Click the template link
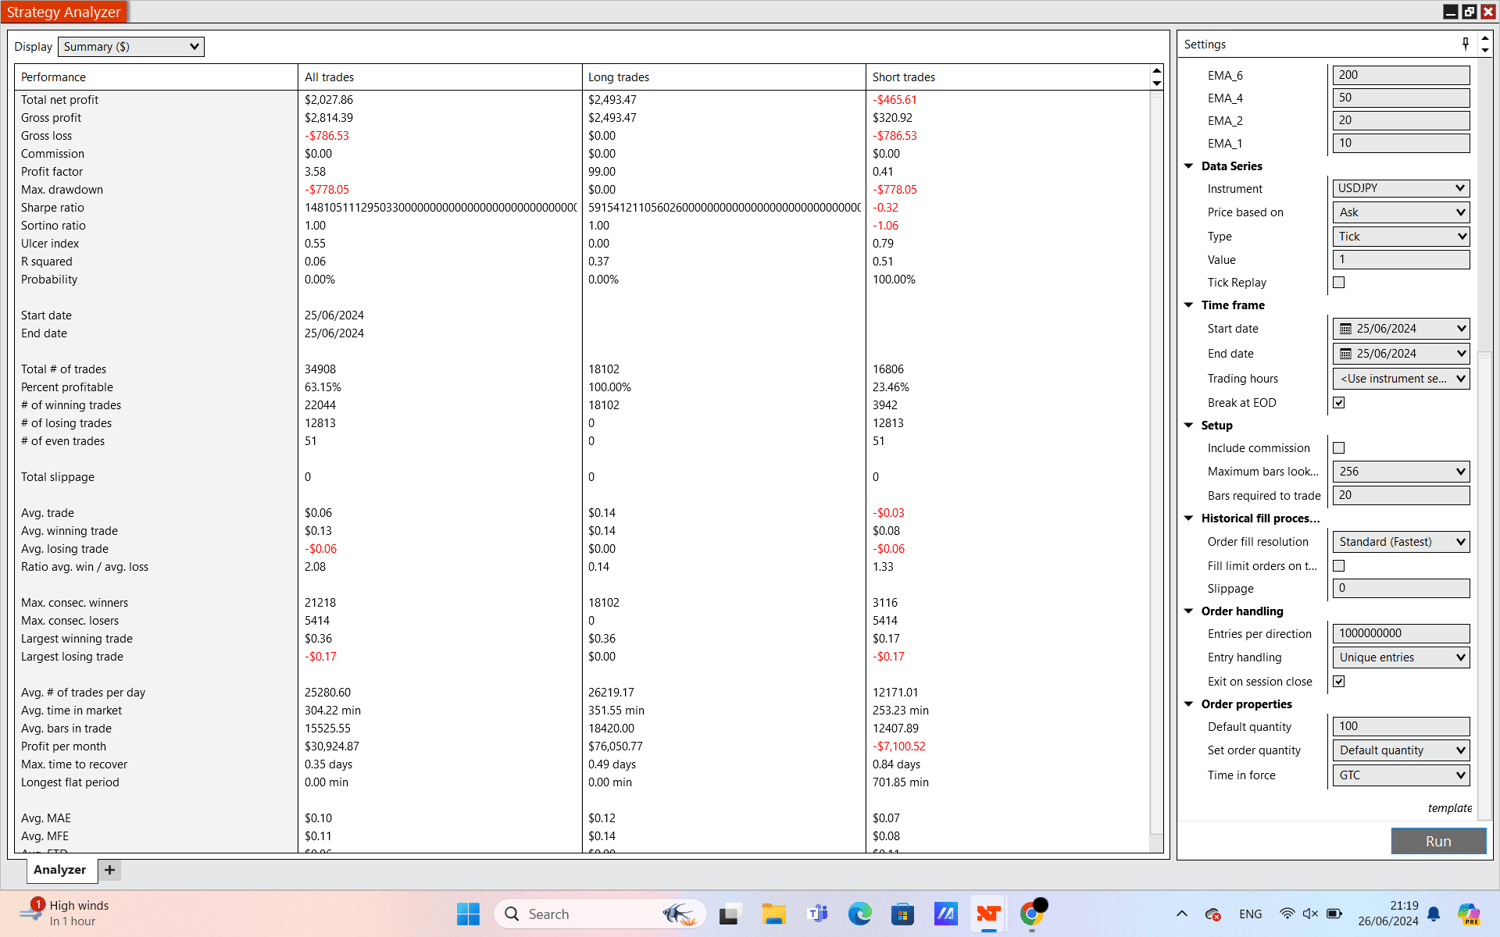Image resolution: width=1500 pixels, height=937 pixels. [1449, 808]
